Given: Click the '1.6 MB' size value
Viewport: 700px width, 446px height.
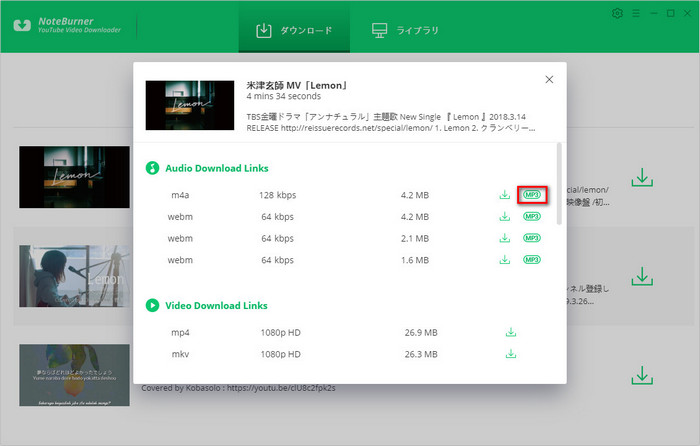Looking at the screenshot, I should [x=415, y=260].
